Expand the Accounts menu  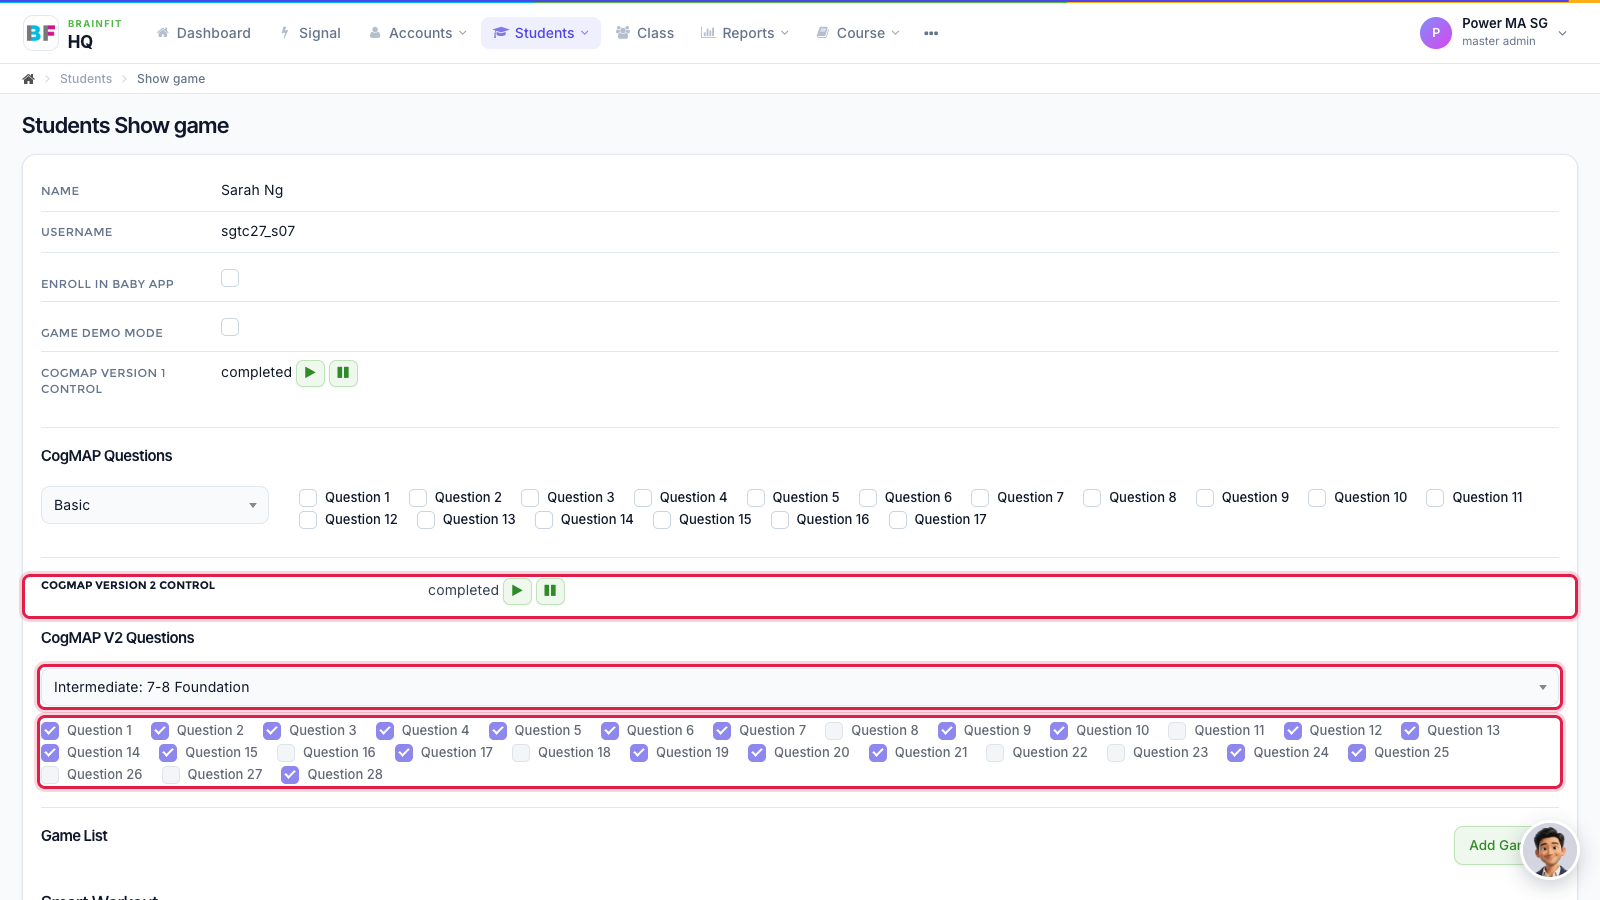click(x=418, y=33)
